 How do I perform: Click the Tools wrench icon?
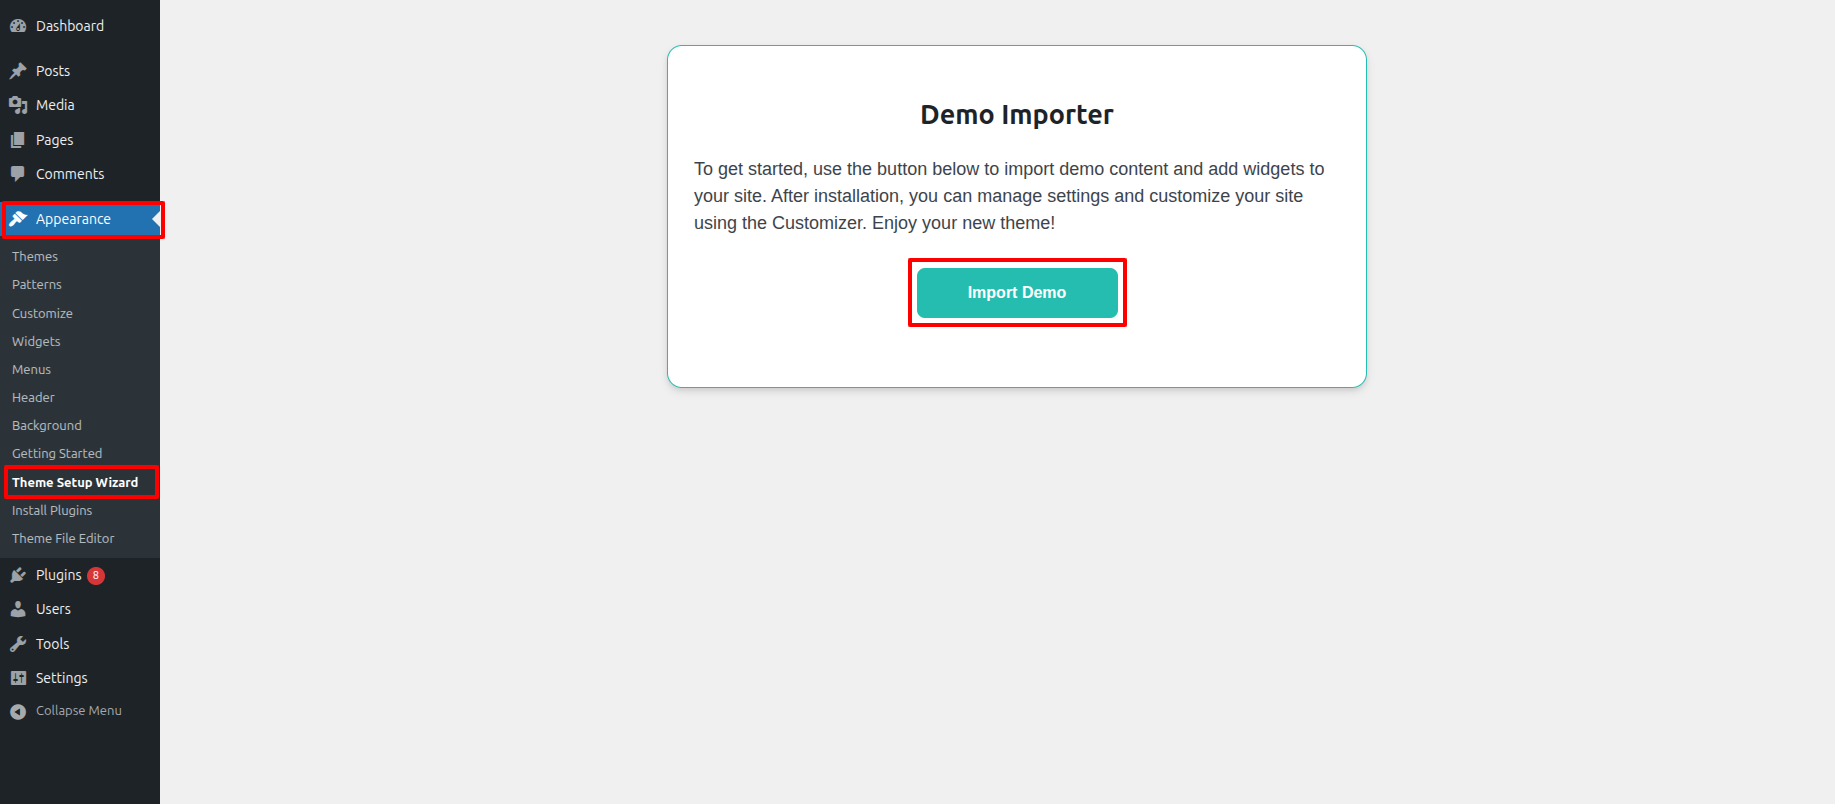pos(18,644)
